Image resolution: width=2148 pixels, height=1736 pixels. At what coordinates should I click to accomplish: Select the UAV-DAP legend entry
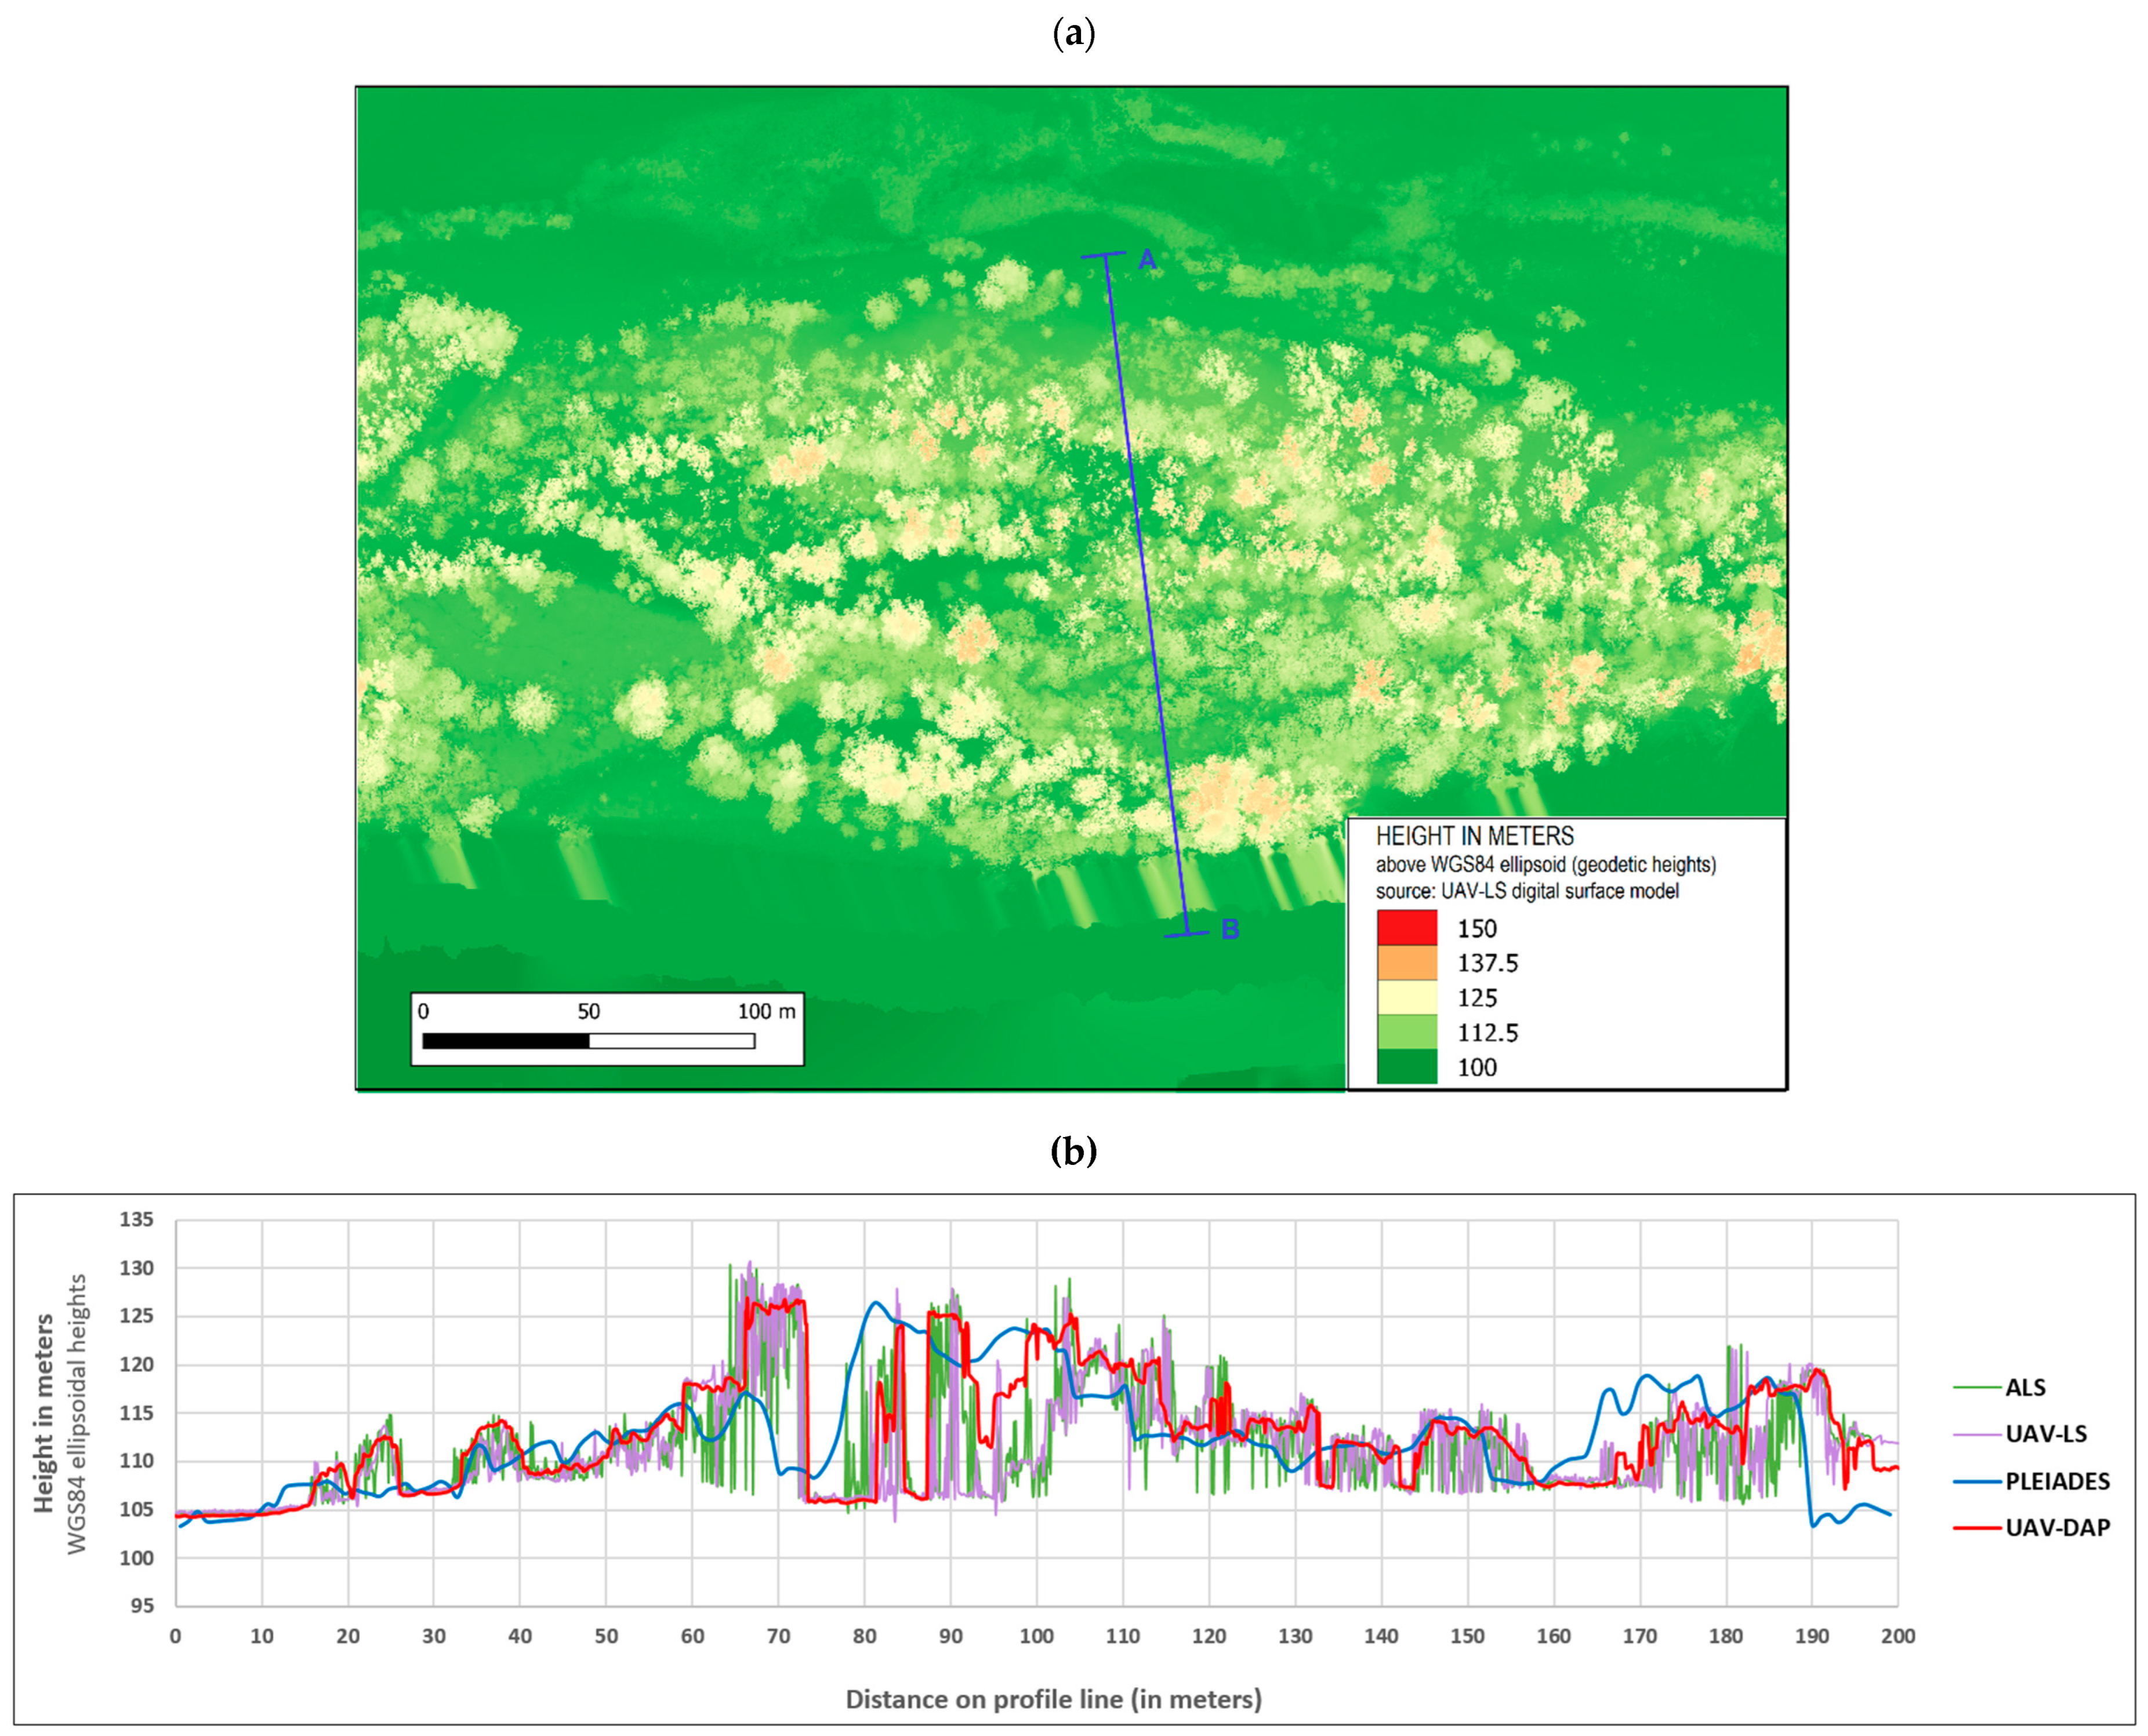click(2032, 1527)
